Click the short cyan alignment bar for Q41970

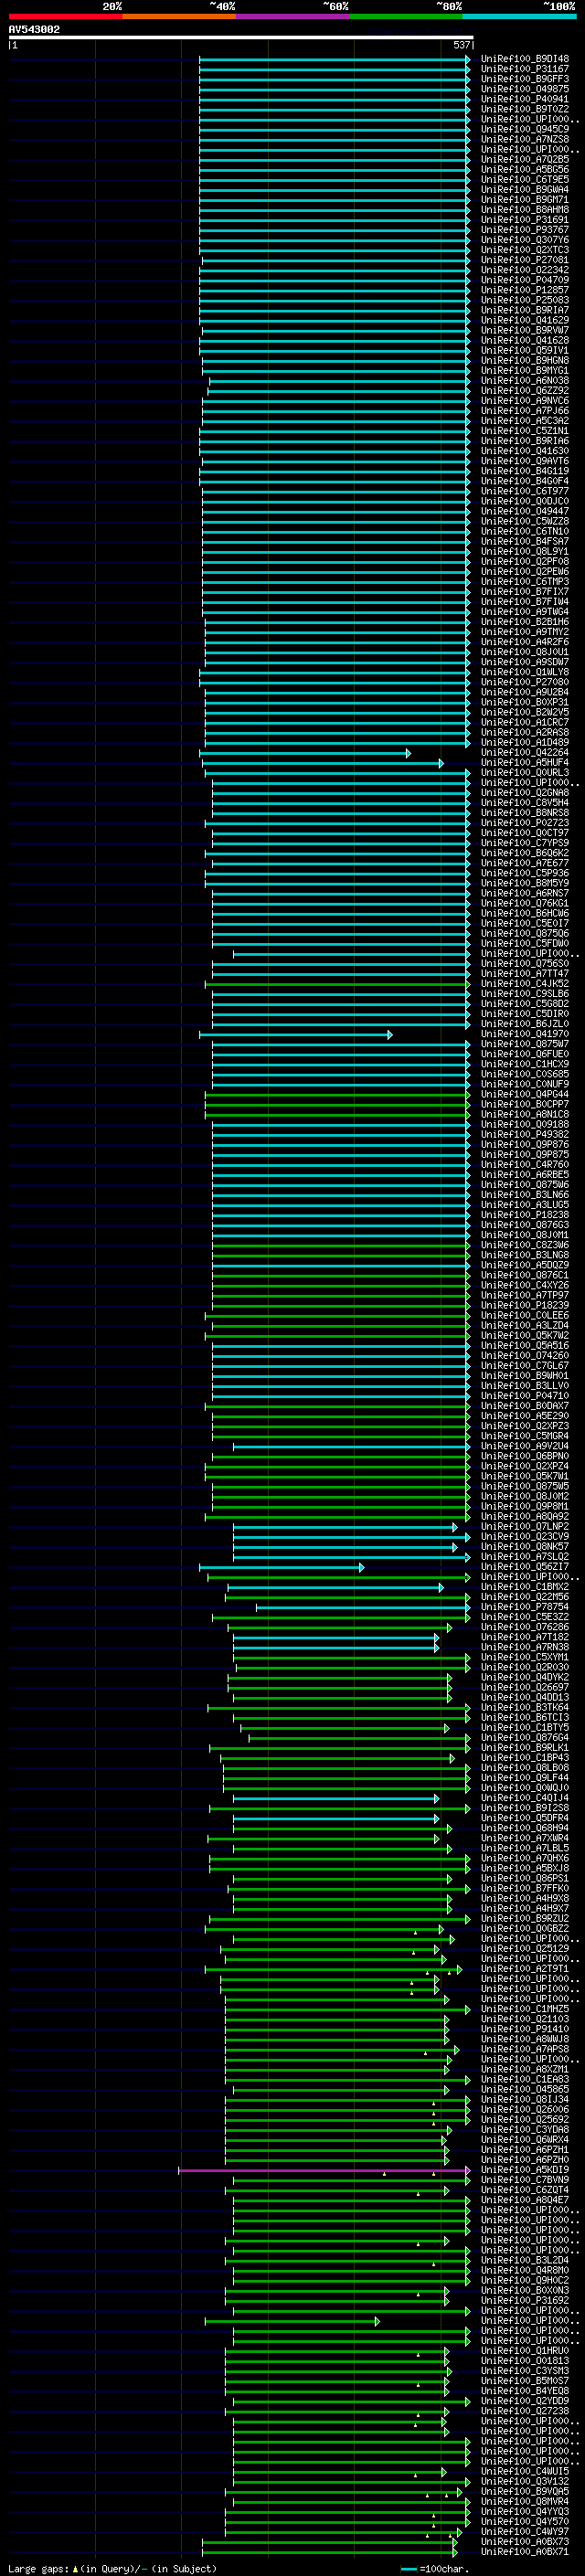coord(296,1034)
